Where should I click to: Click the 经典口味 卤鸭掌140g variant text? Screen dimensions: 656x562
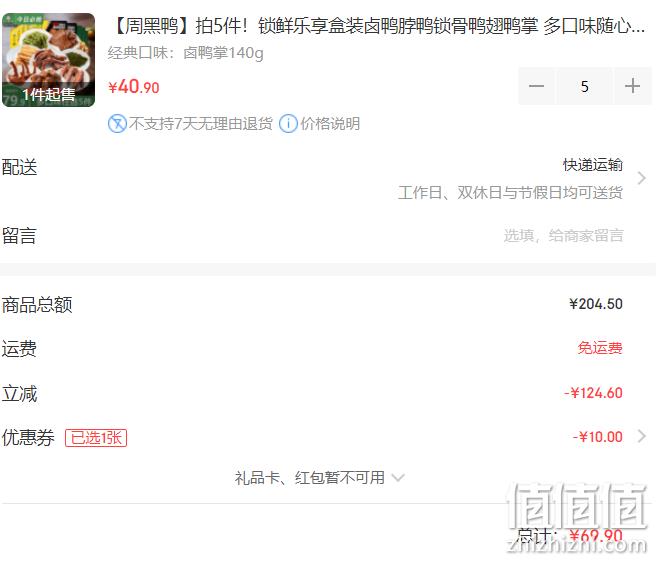pyautogui.click(x=185, y=53)
